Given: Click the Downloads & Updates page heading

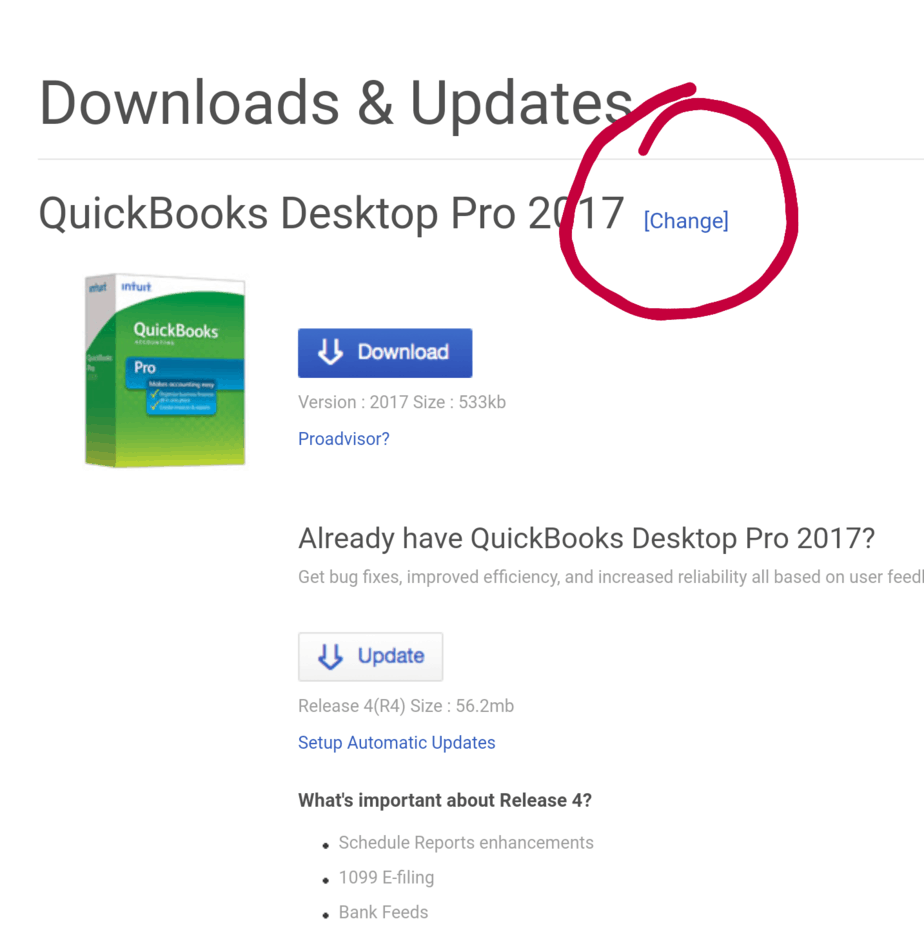Looking at the screenshot, I should [336, 104].
